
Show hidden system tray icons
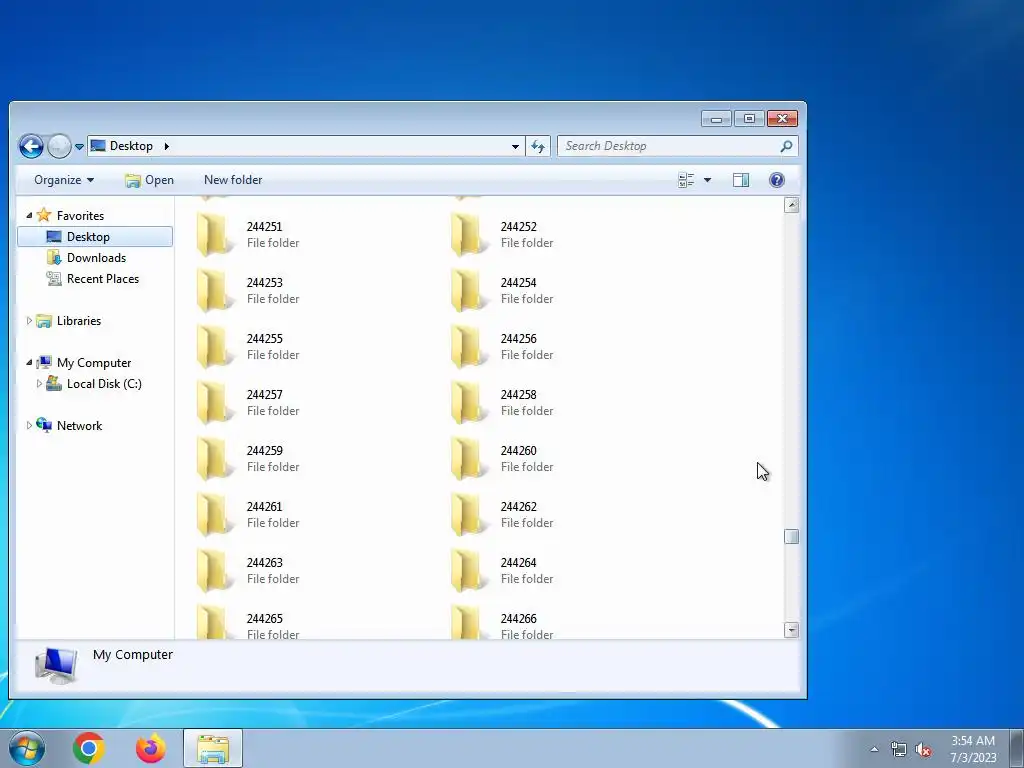click(874, 749)
